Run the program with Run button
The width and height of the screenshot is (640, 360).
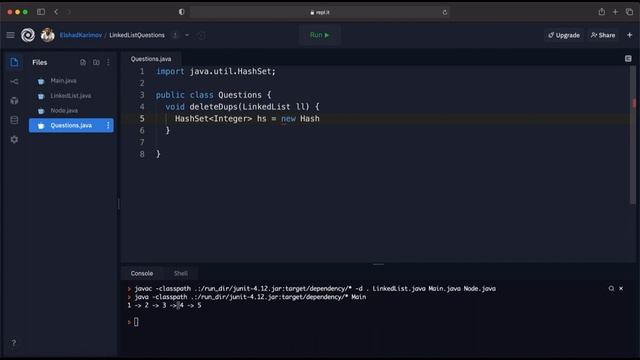(319, 35)
